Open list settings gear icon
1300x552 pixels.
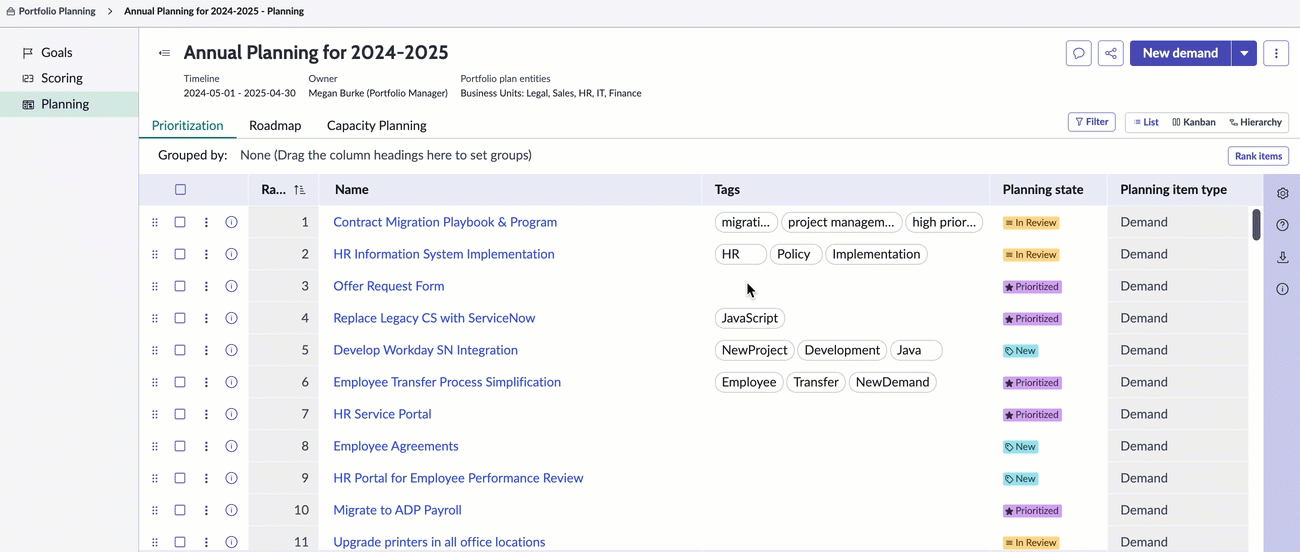tap(1283, 193)
